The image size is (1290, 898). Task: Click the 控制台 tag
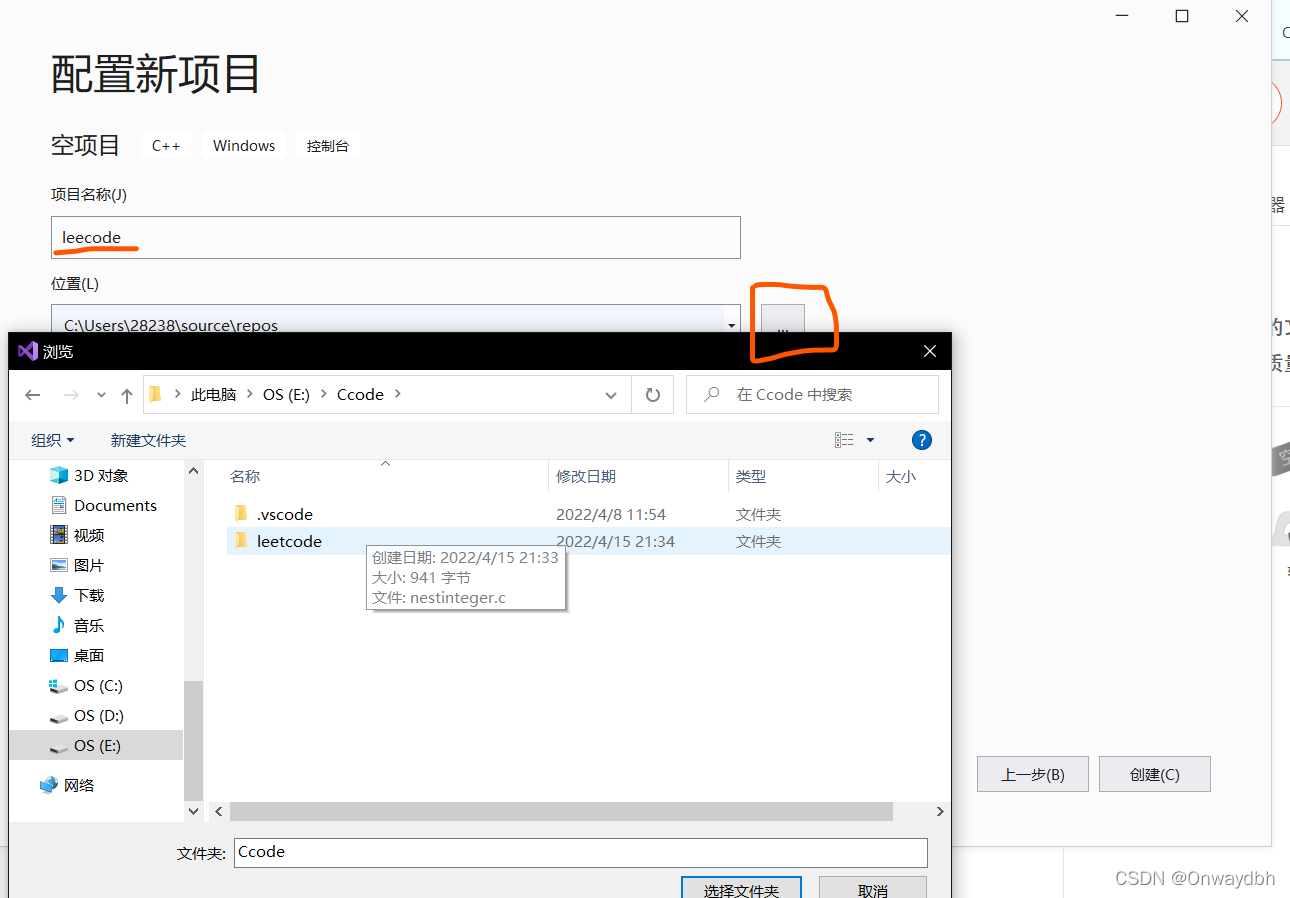(328, 145)
